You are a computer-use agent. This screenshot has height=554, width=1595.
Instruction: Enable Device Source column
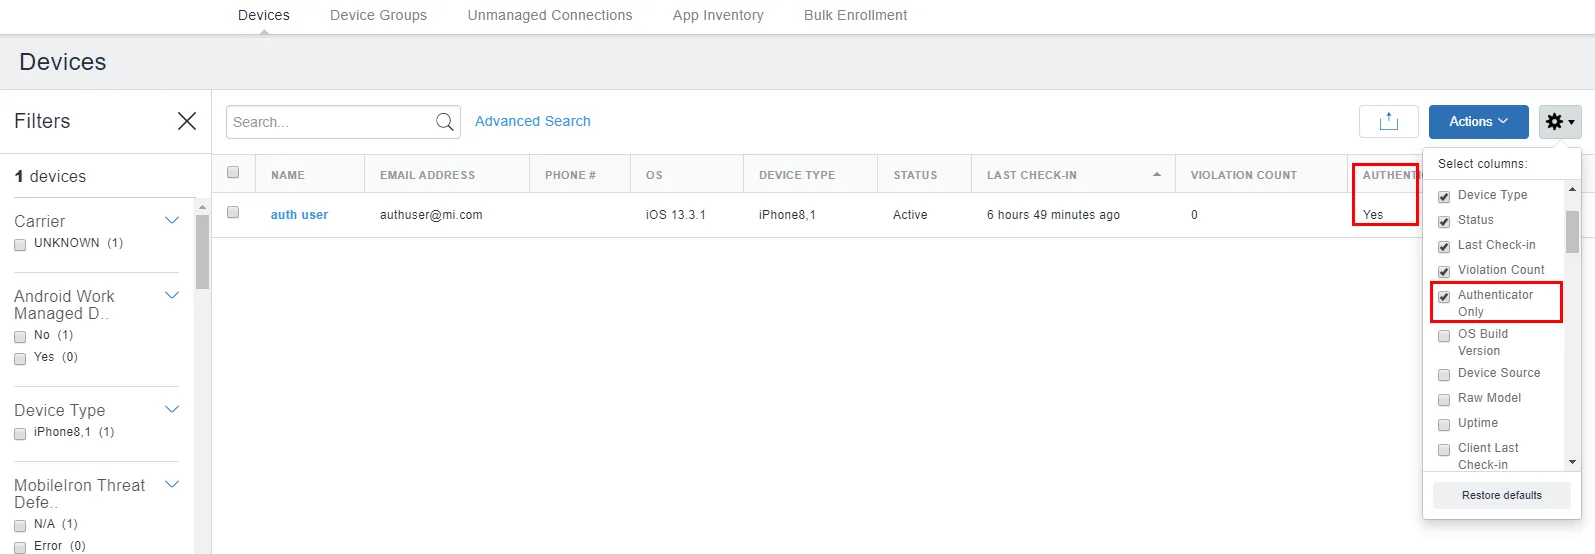pos(1444,374)
